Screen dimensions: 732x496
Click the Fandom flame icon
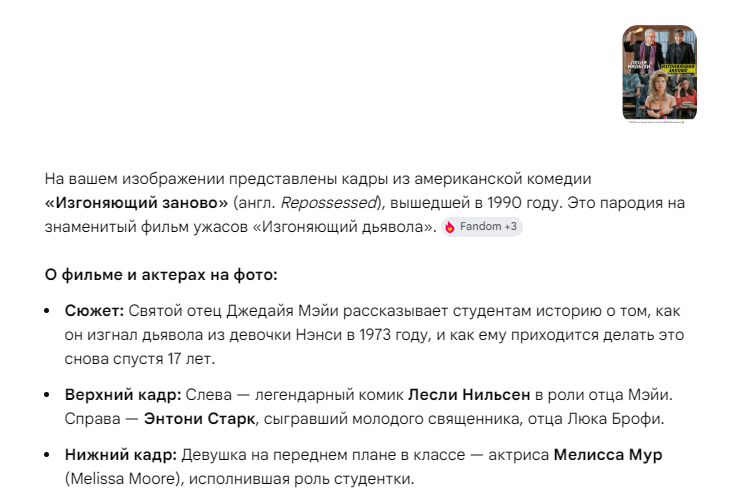(450, 227)
